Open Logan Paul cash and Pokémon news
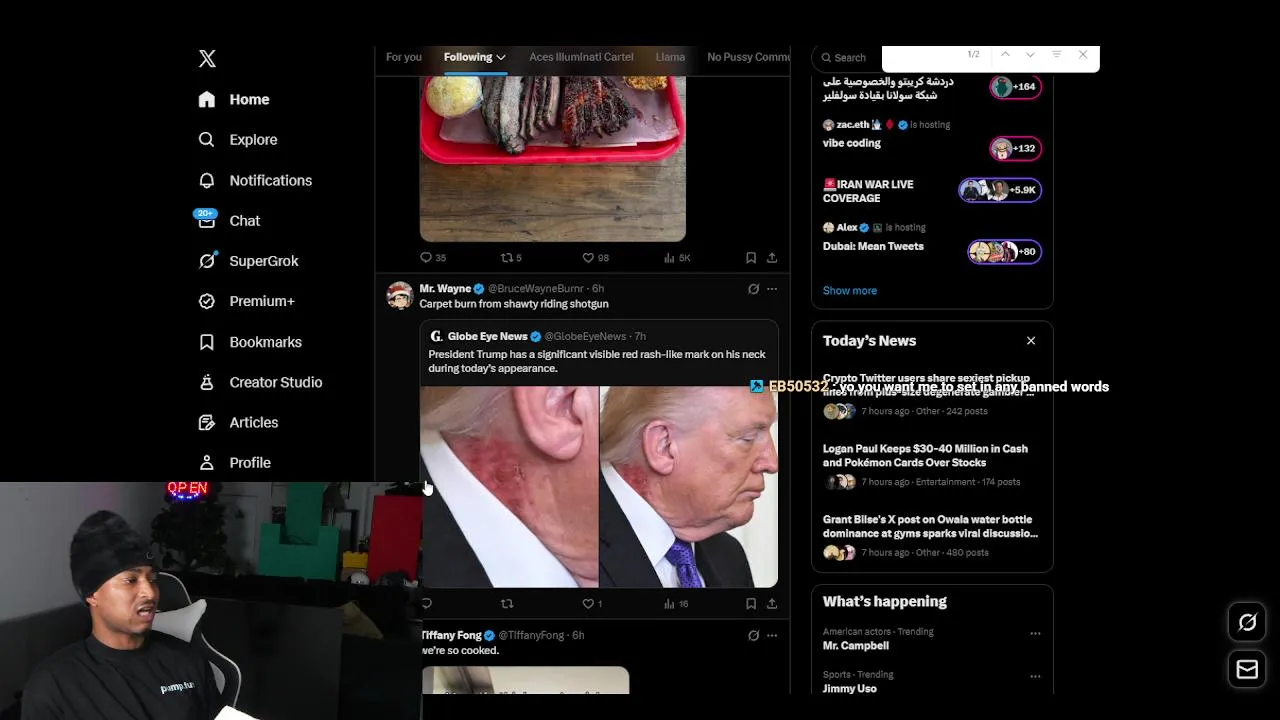This screenshot has width=1280, height=720. [925, 456]
